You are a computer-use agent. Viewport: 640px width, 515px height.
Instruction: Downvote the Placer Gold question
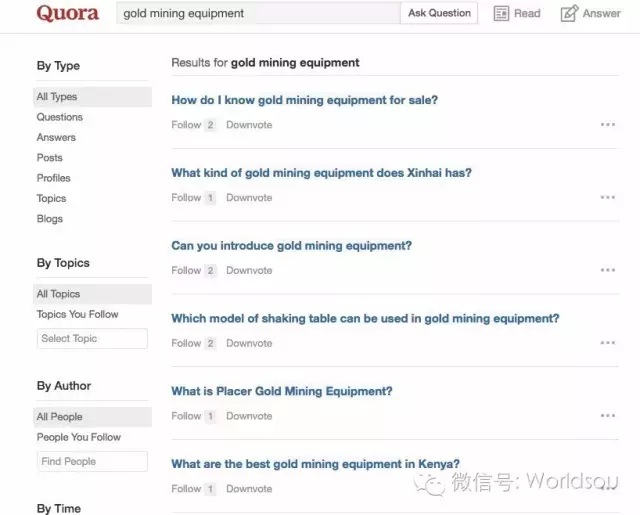tap(249, 416)
